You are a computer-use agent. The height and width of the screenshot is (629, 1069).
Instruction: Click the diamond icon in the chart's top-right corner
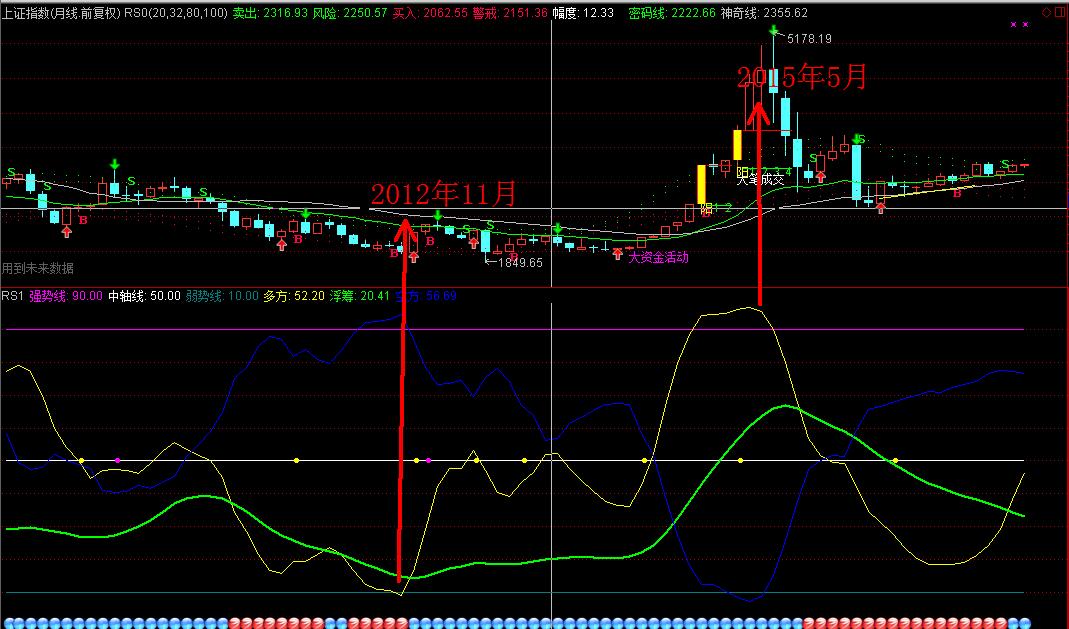coord(1047,13)
